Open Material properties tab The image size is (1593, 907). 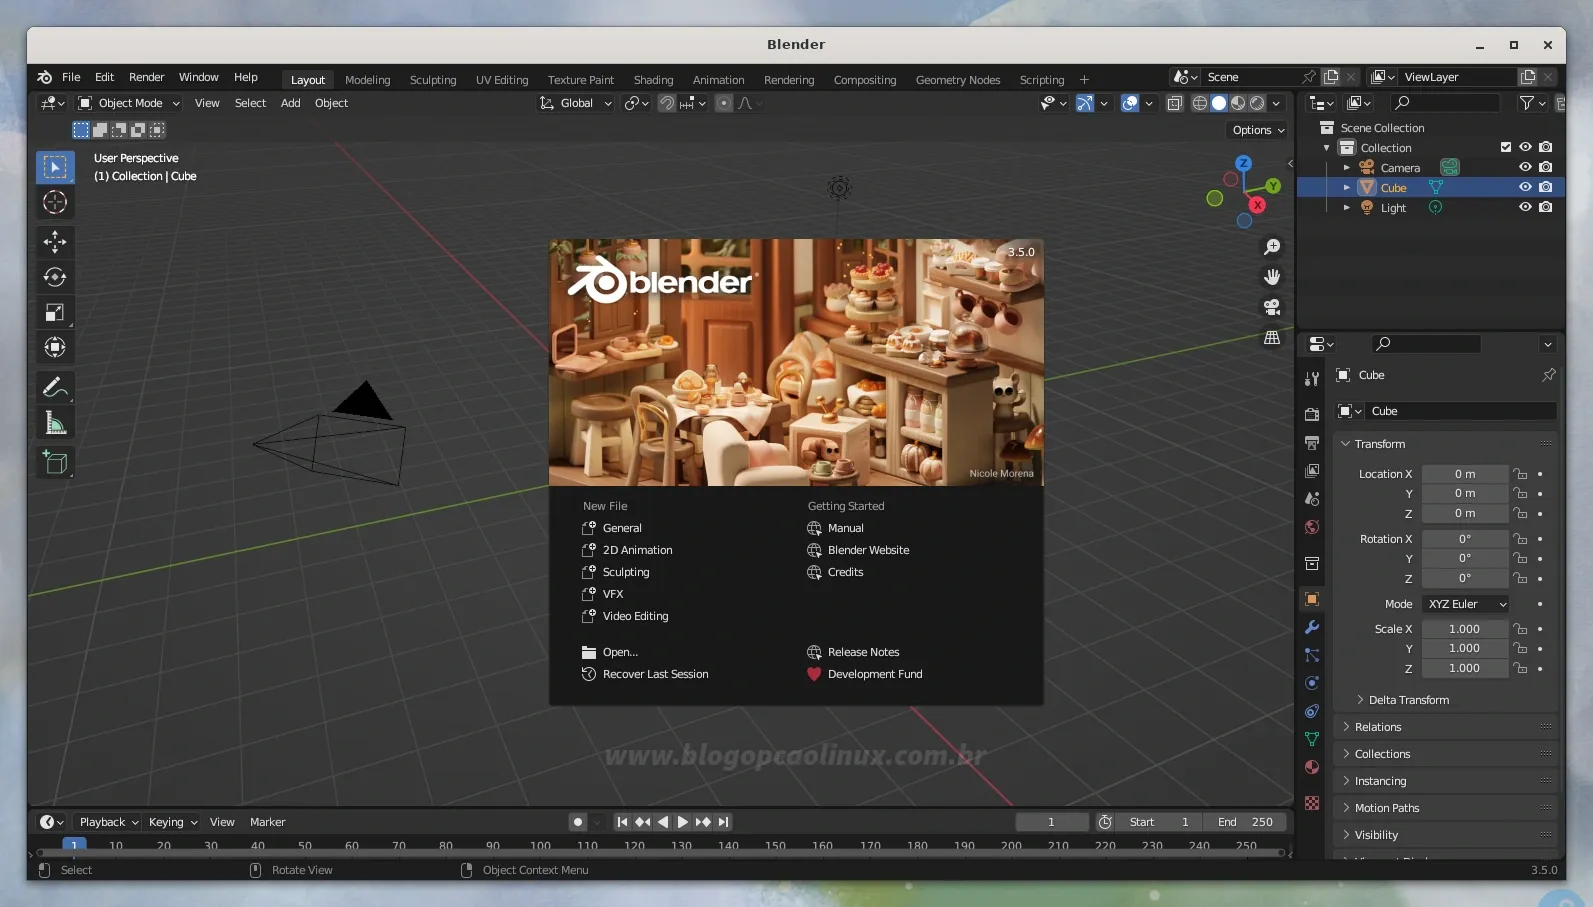(1312, 767)
